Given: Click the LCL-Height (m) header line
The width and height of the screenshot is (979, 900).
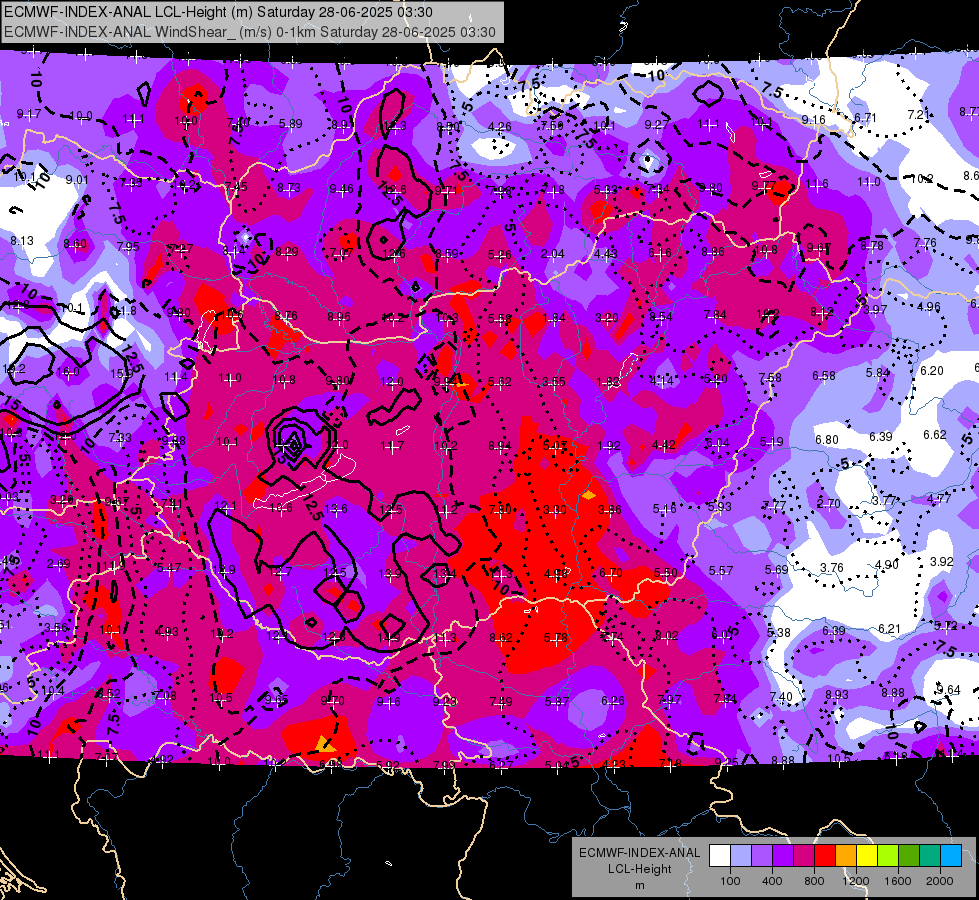Looking at the screenshot, I should point(218,12).
